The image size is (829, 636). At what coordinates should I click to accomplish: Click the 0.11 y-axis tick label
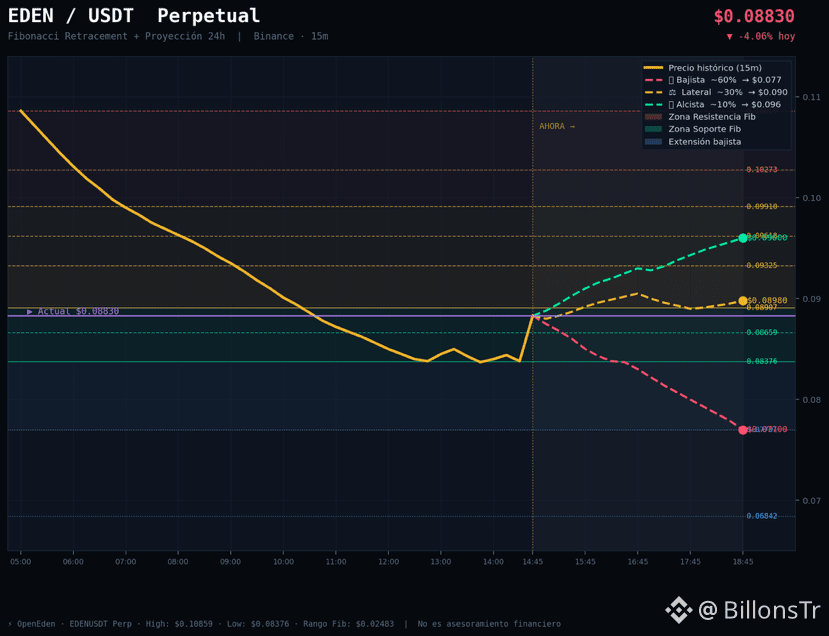click(x=812, y=97)
